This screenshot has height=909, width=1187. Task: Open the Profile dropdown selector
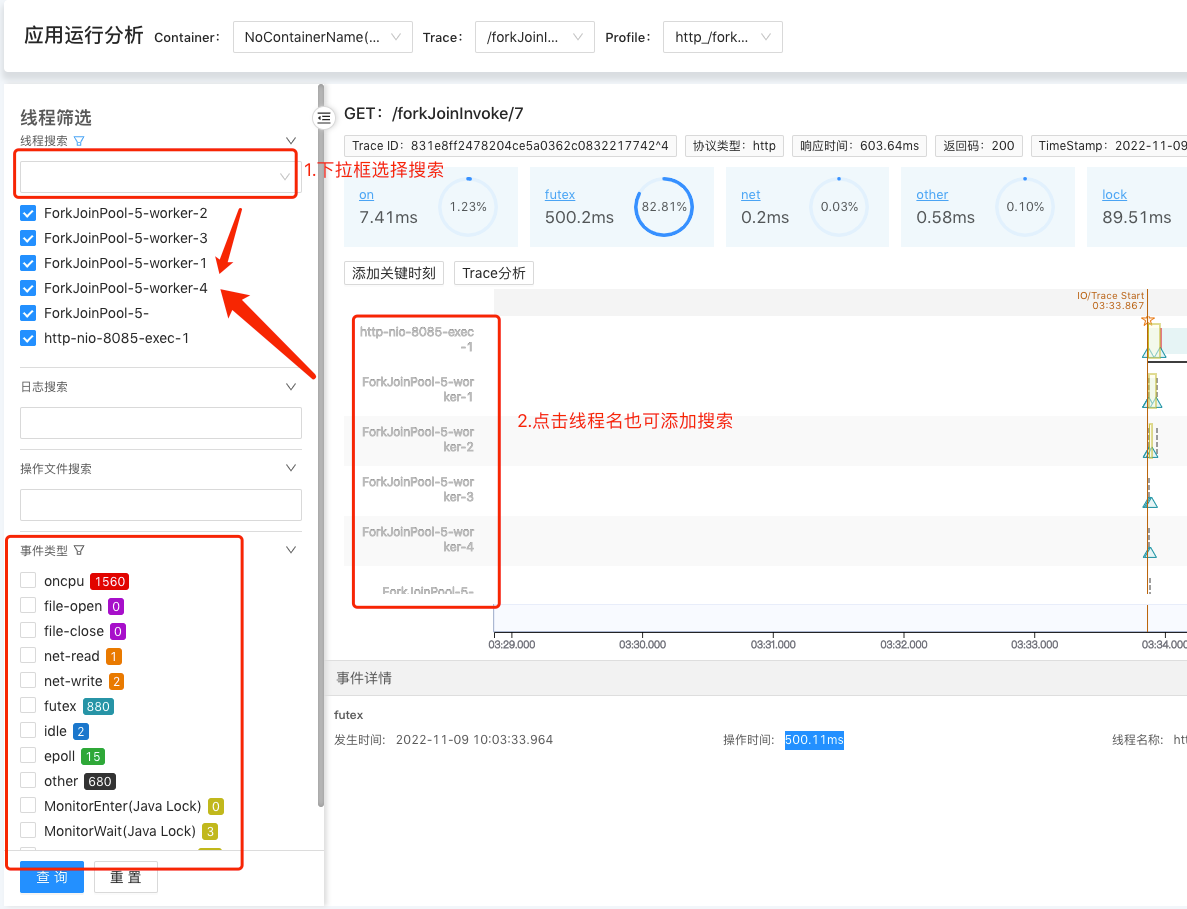(x=722, y=37)
